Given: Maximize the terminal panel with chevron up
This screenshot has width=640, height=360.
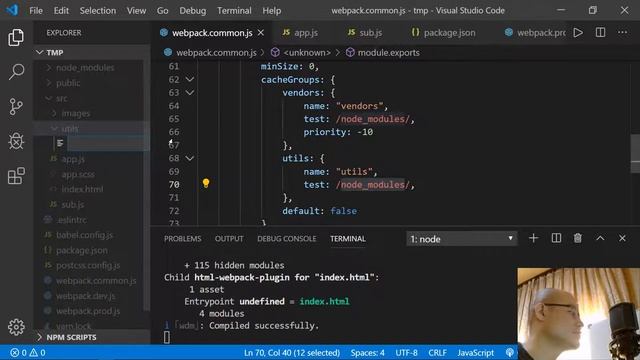Looking at the screenshot, I should click(x=600, y=238).
